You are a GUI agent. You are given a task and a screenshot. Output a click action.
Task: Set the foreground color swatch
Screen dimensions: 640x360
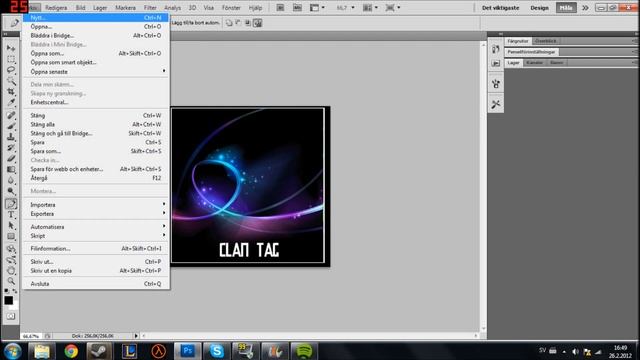click(x=9, y=300)
